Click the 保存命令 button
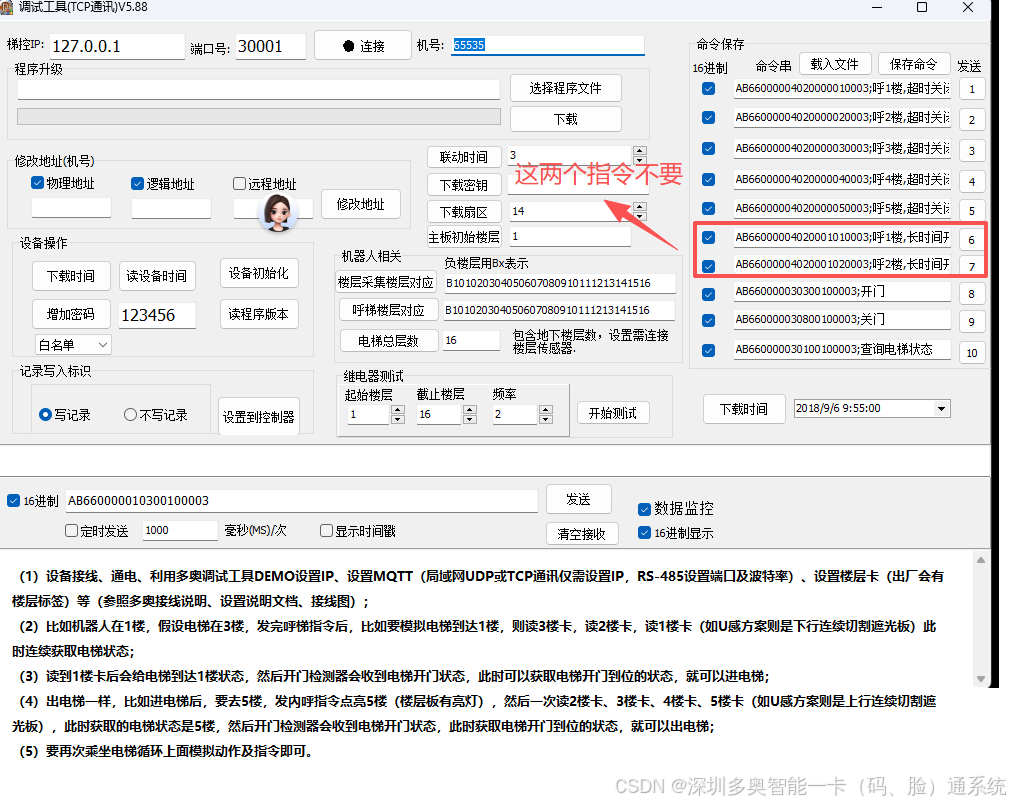This screenshot has height=804, width=1010. (913, 64)
